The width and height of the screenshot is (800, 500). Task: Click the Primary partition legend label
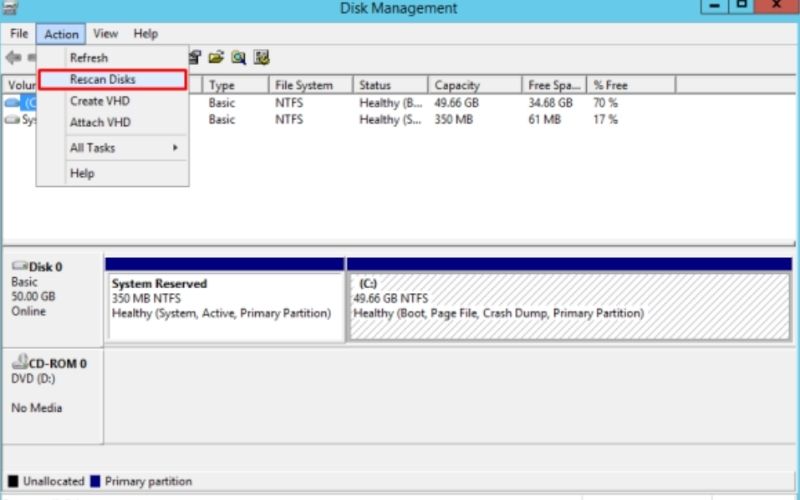click(148, 481)
